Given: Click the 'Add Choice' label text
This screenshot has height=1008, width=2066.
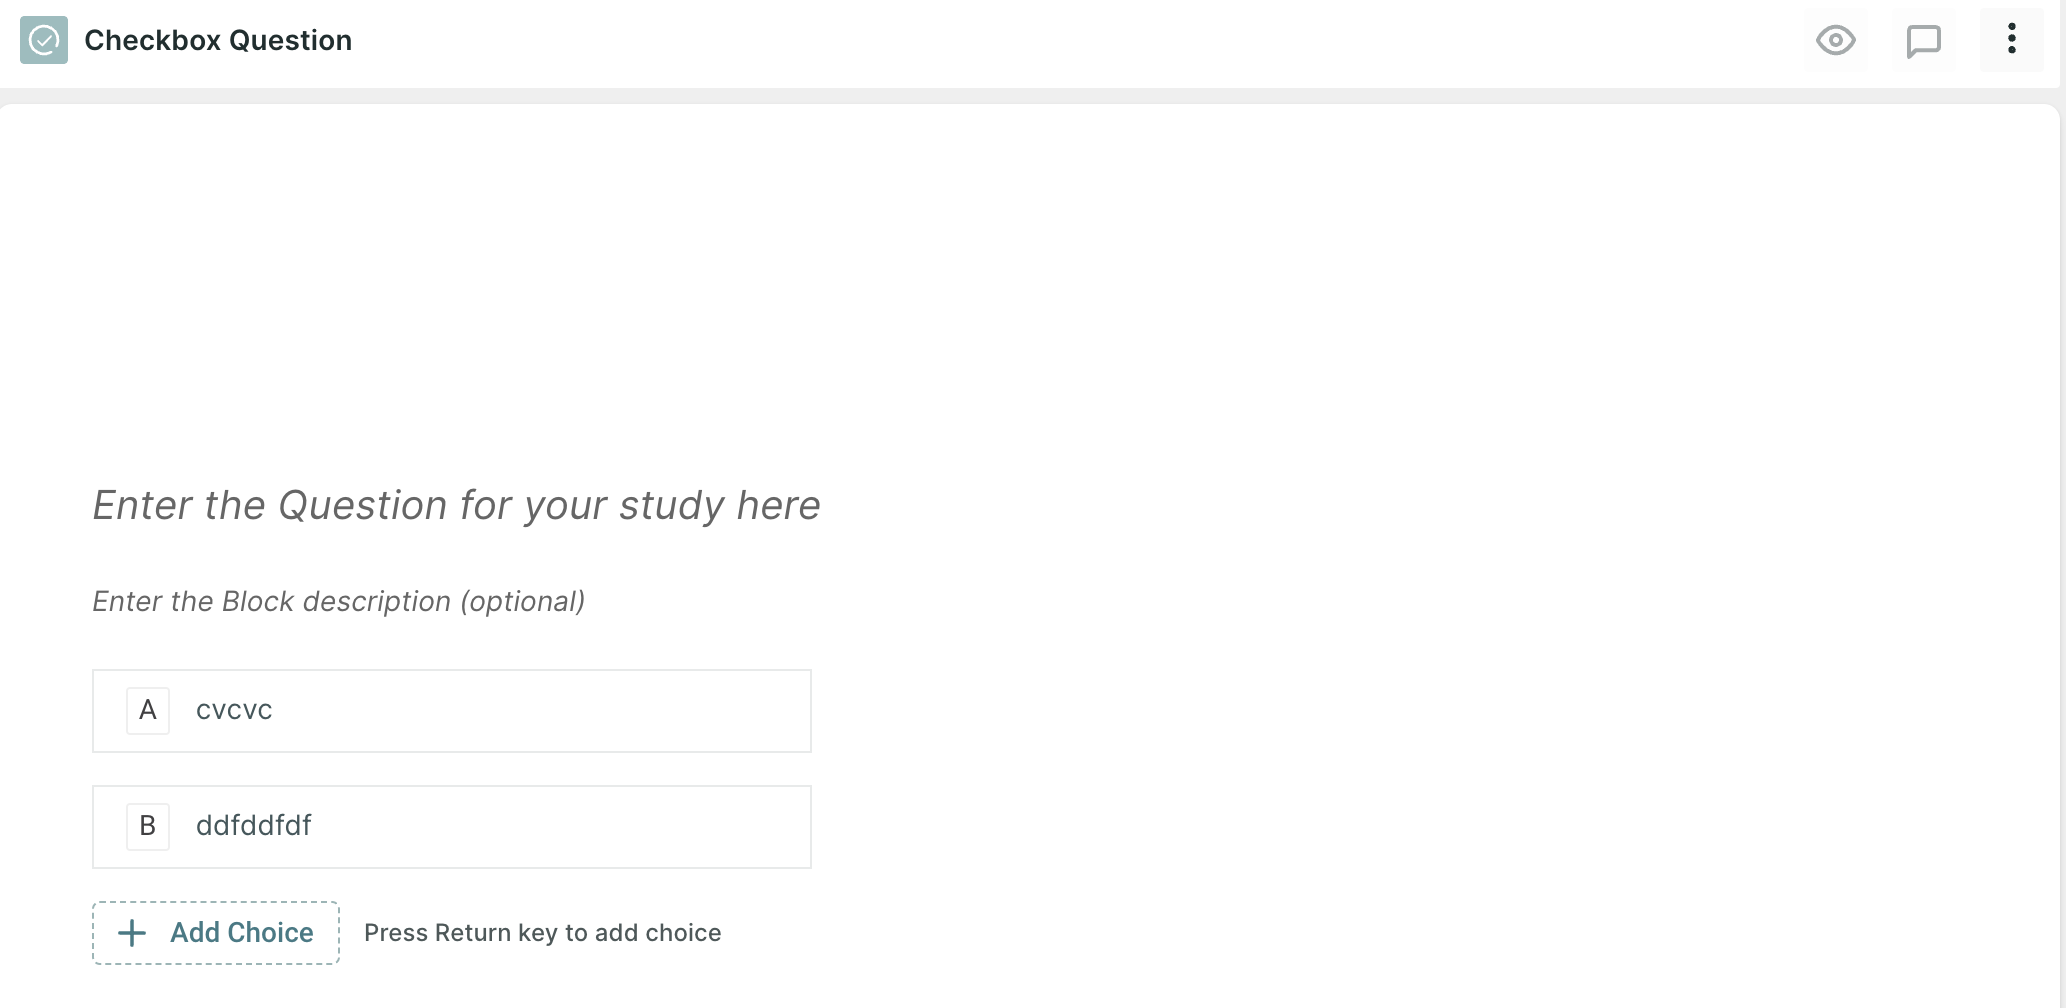Looking at the screenshot, I should tap(242, 933).
